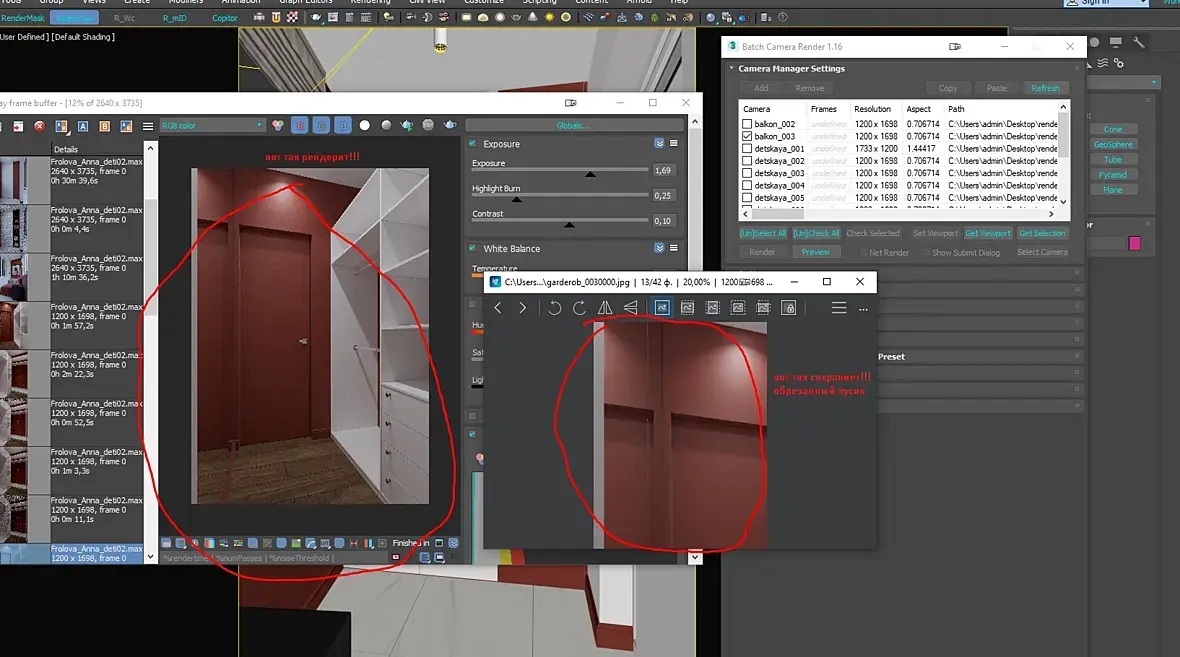Click the [Un]Select All button
Screen dimensions: 1180x657
coord(763,233)
